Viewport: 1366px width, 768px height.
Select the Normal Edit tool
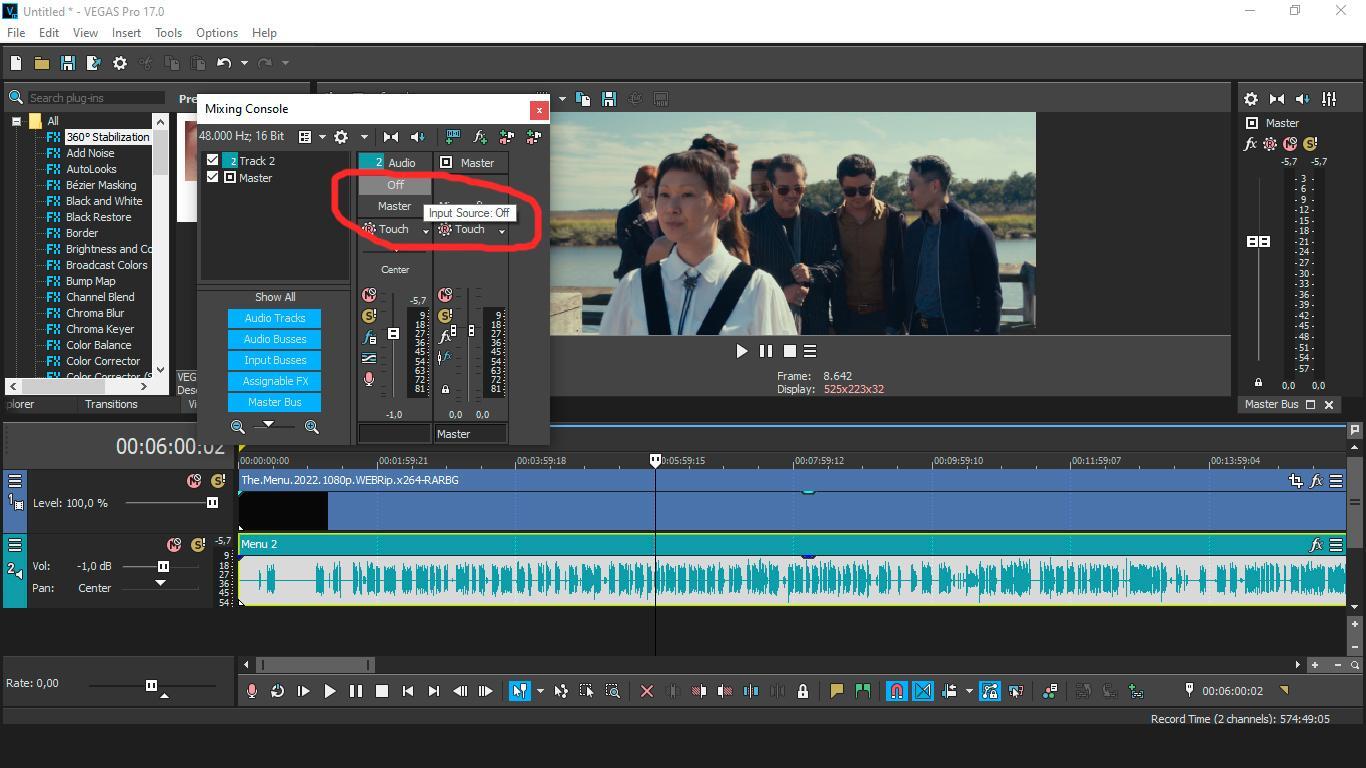tap(519, 691)
